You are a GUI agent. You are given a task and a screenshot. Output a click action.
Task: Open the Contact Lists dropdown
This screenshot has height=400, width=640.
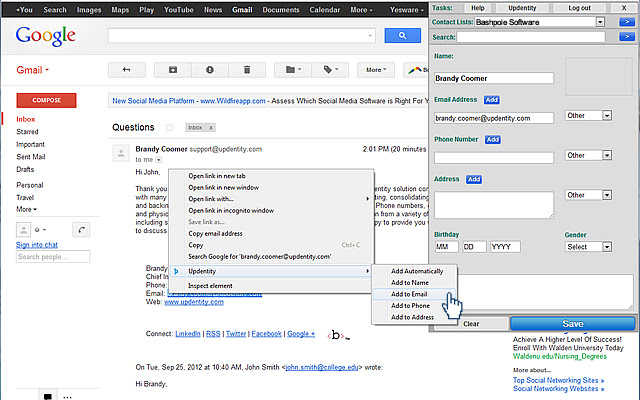pos(600,22)
